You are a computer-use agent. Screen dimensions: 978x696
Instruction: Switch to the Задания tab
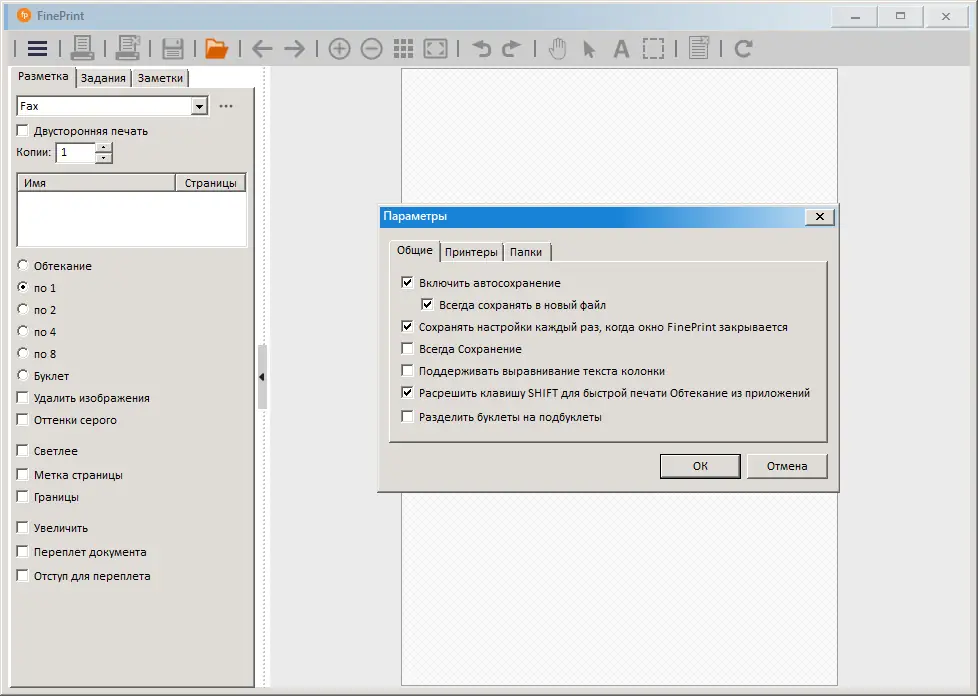tap(103, 78)
